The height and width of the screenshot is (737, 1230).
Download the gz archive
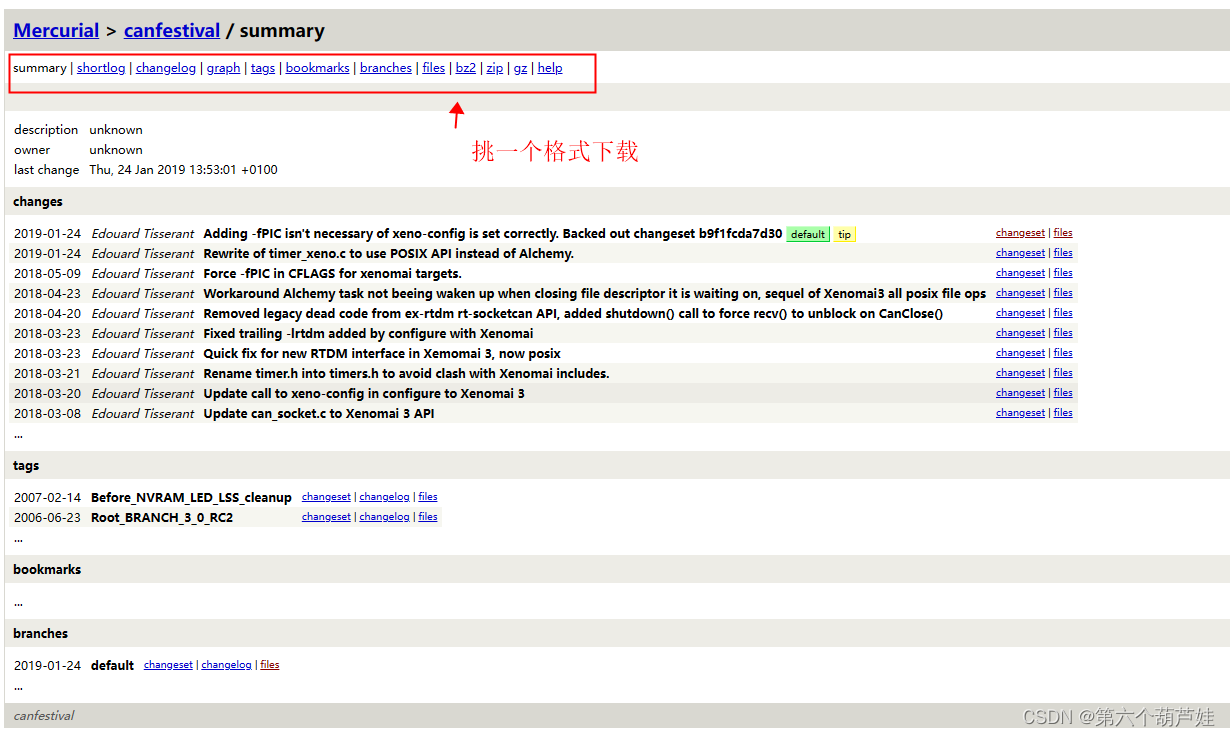pyautogui.click(x=521, y=68)
